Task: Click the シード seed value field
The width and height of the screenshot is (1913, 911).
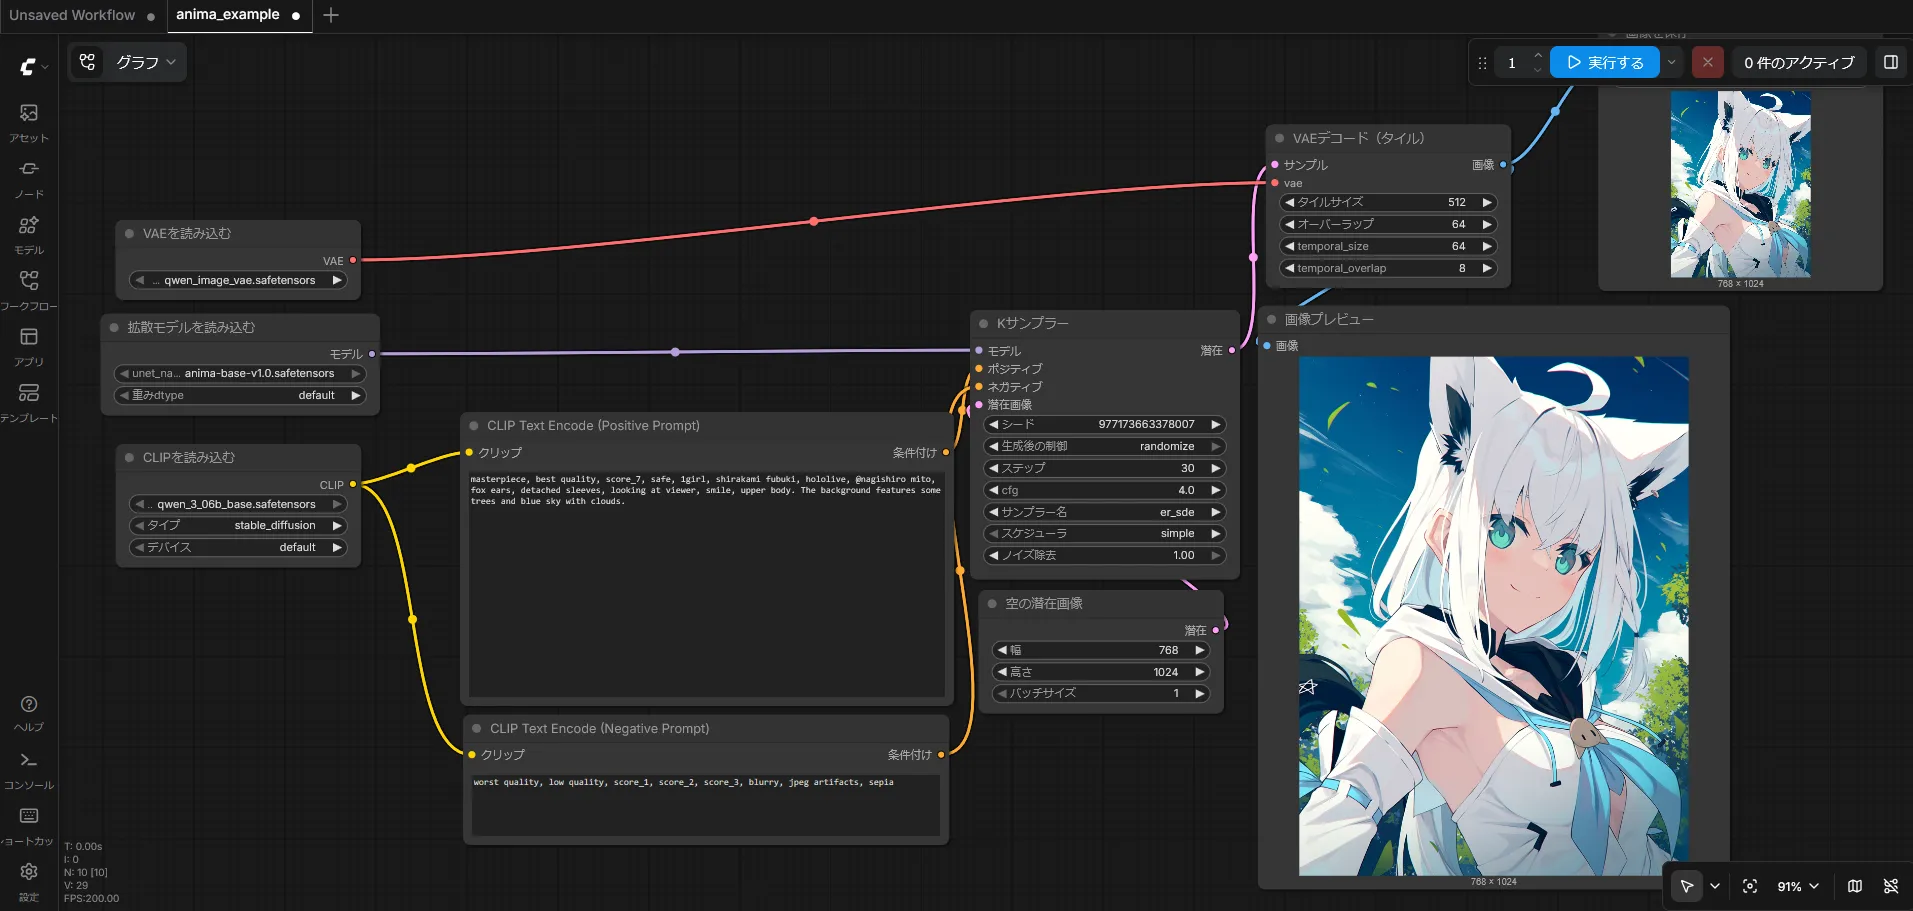Action: click(x=1105, y=425)
